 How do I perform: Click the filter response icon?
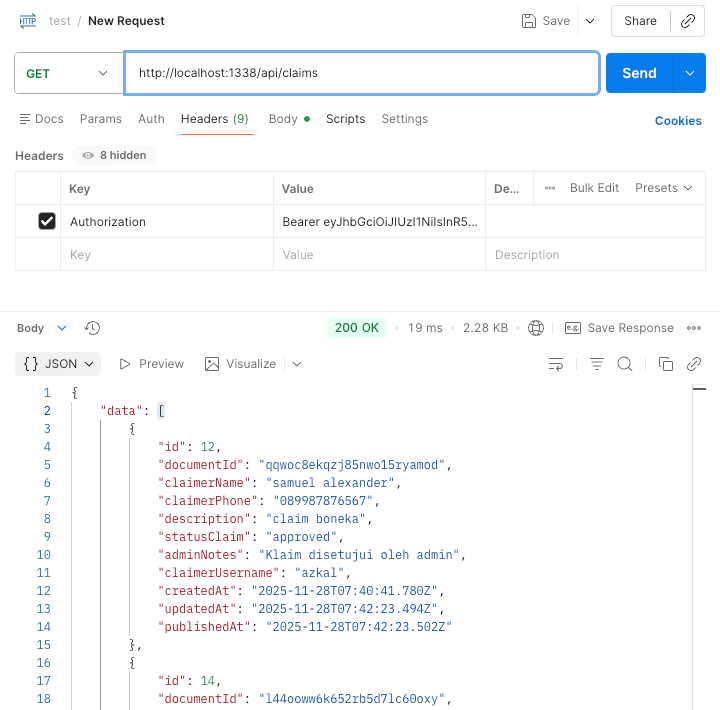tap(597, 364)
